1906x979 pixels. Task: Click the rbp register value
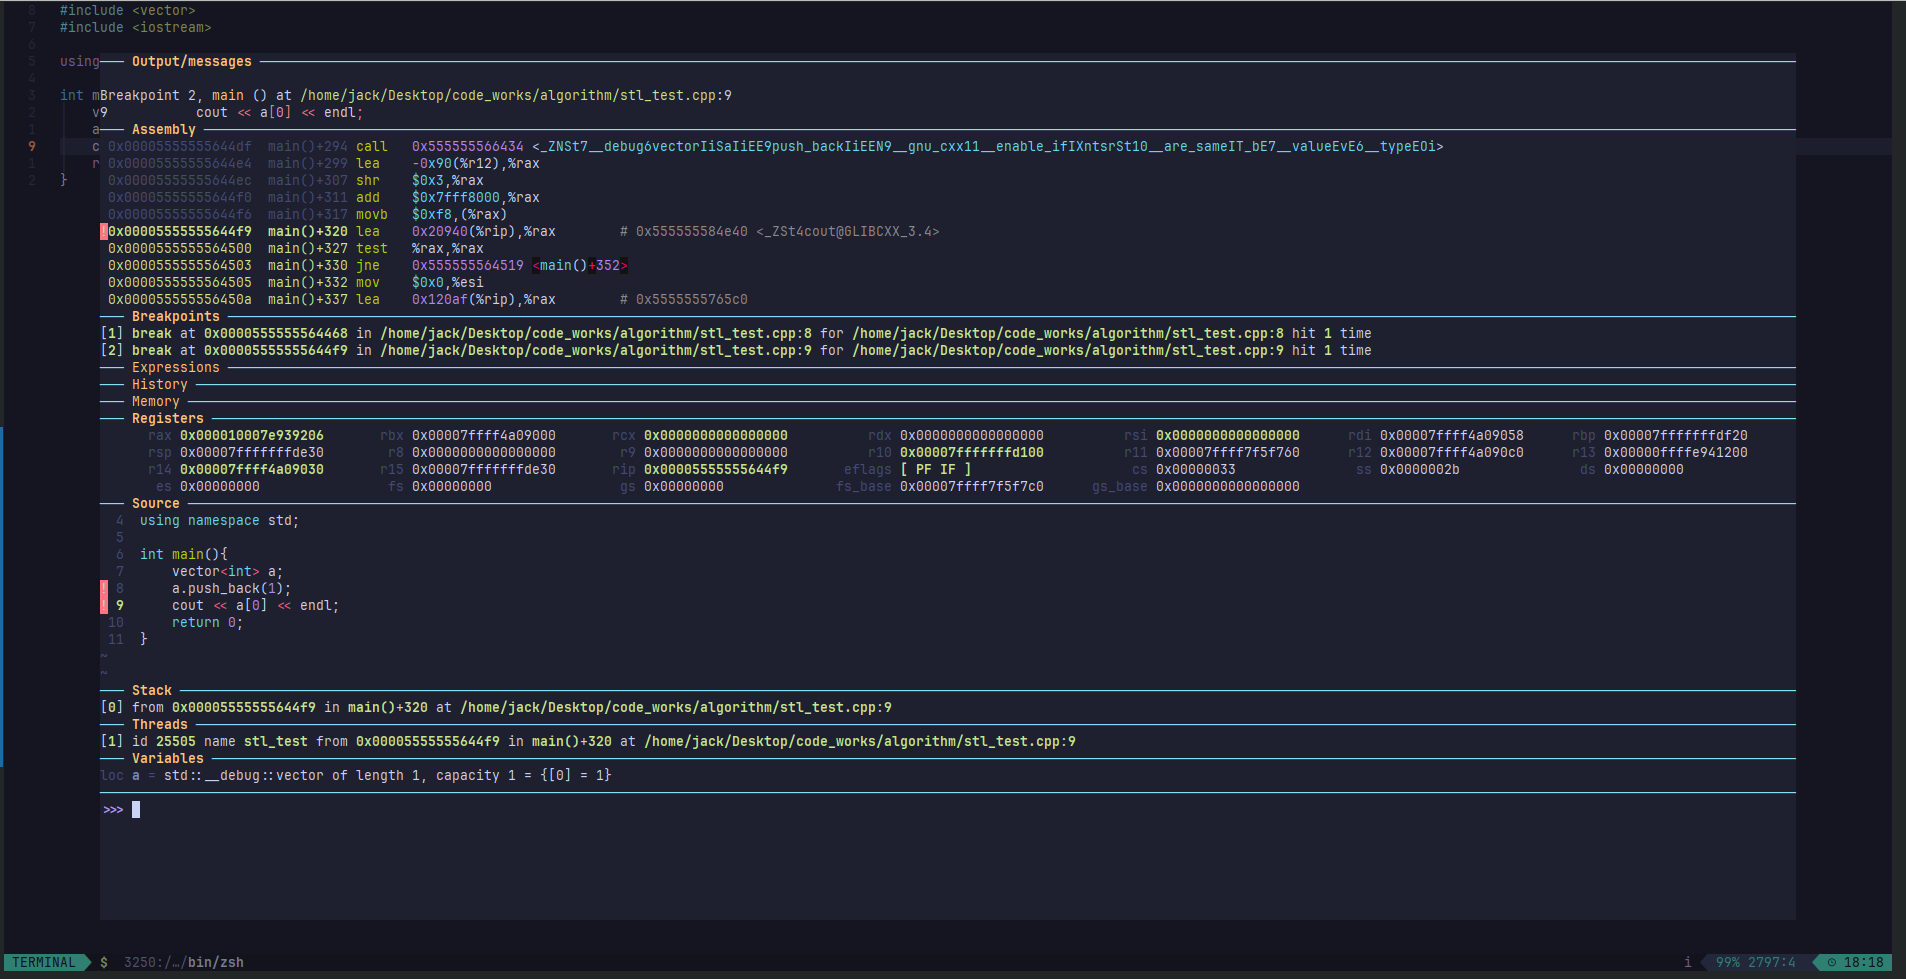pyautogui.click(x=1676, y=436)
